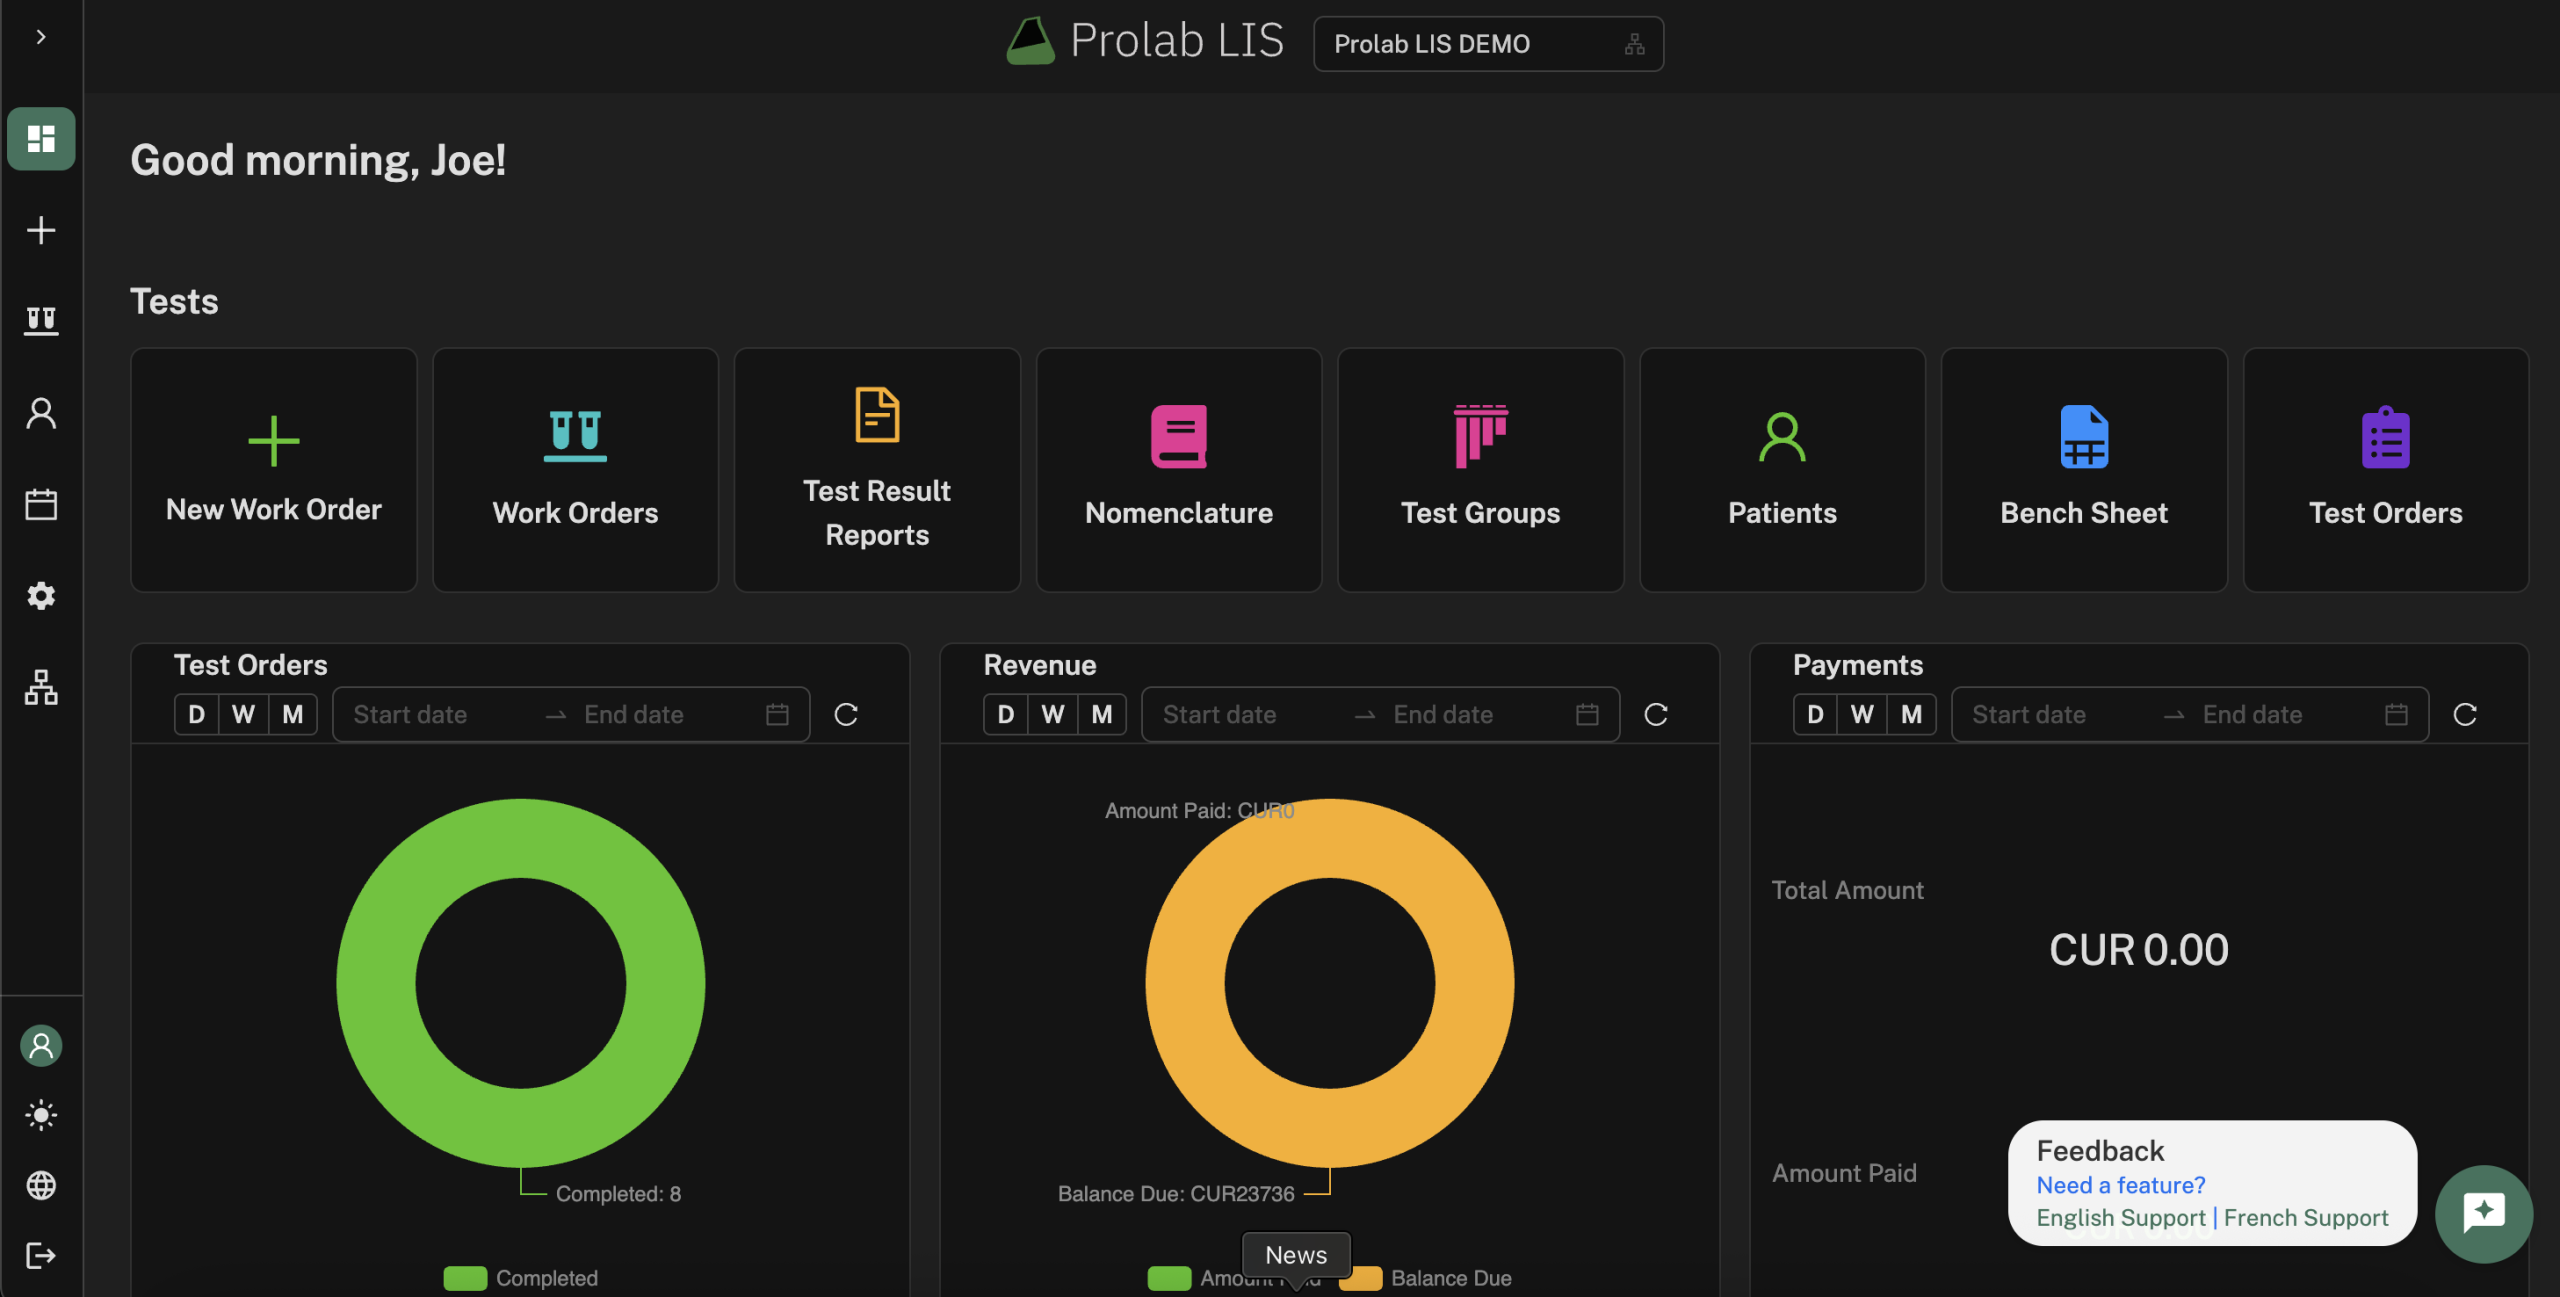Toggle light mode with sun icon

[x=41, y=1115]
